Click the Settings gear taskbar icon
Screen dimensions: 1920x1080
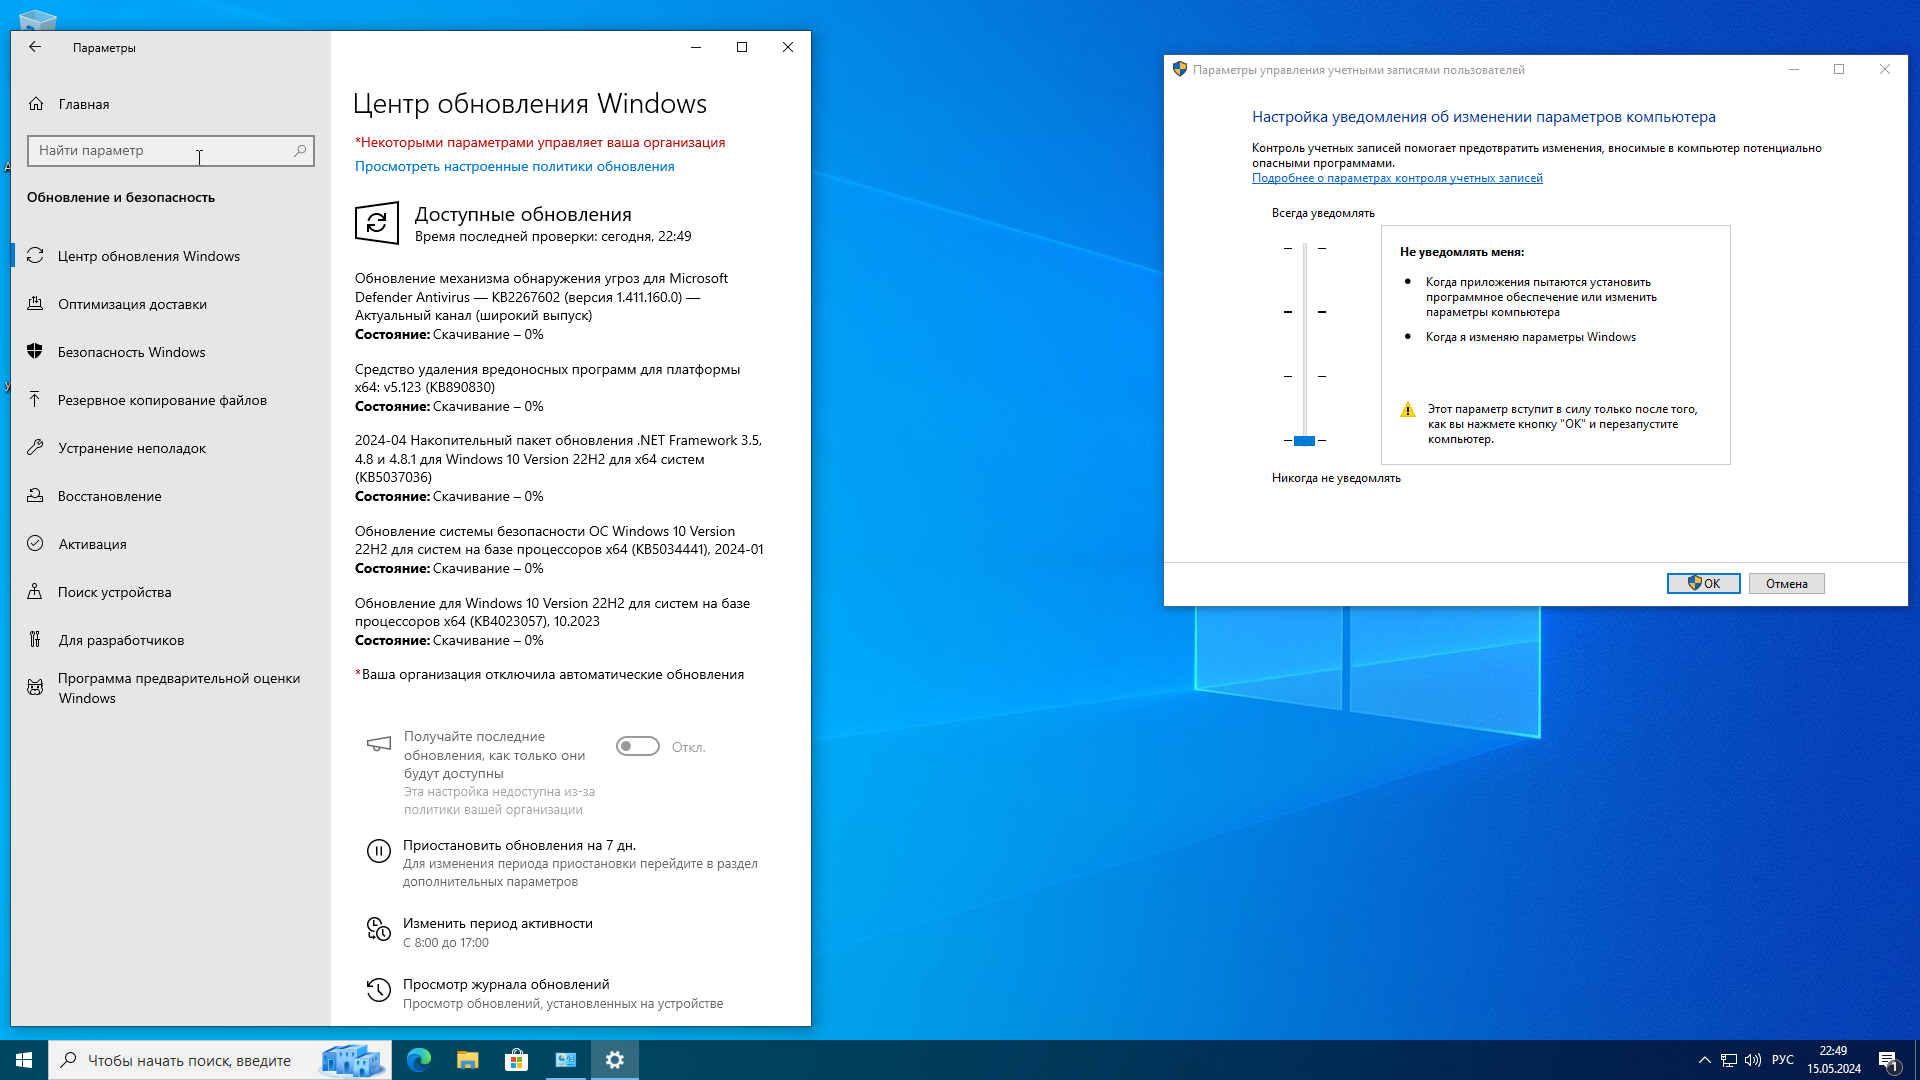pyautogui.click(x=615, y=1060)
